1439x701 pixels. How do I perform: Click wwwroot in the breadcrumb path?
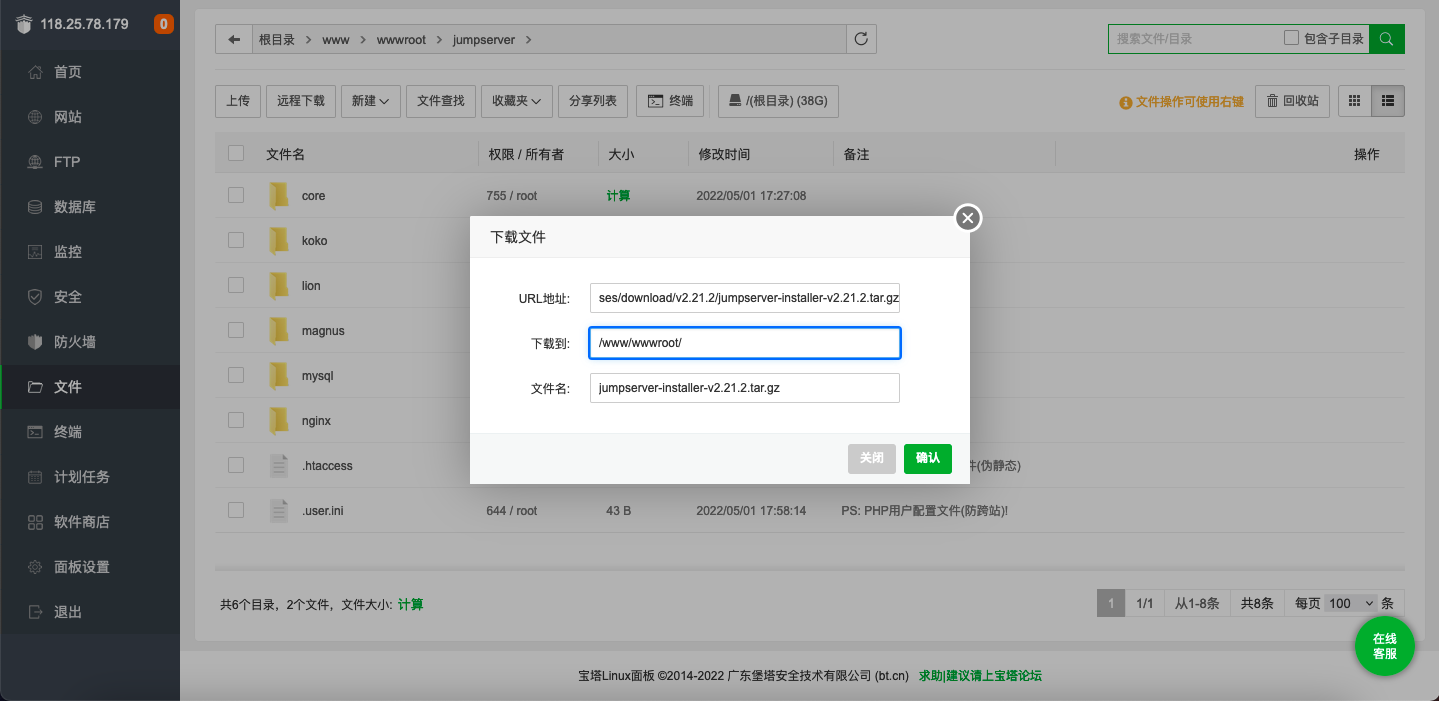tap(401, 40)
